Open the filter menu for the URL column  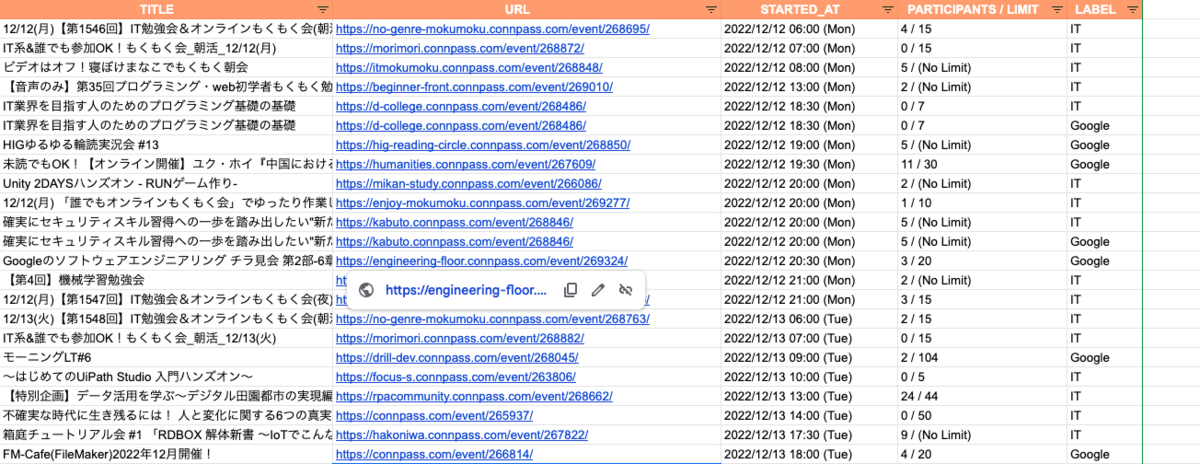click(711, 9)
